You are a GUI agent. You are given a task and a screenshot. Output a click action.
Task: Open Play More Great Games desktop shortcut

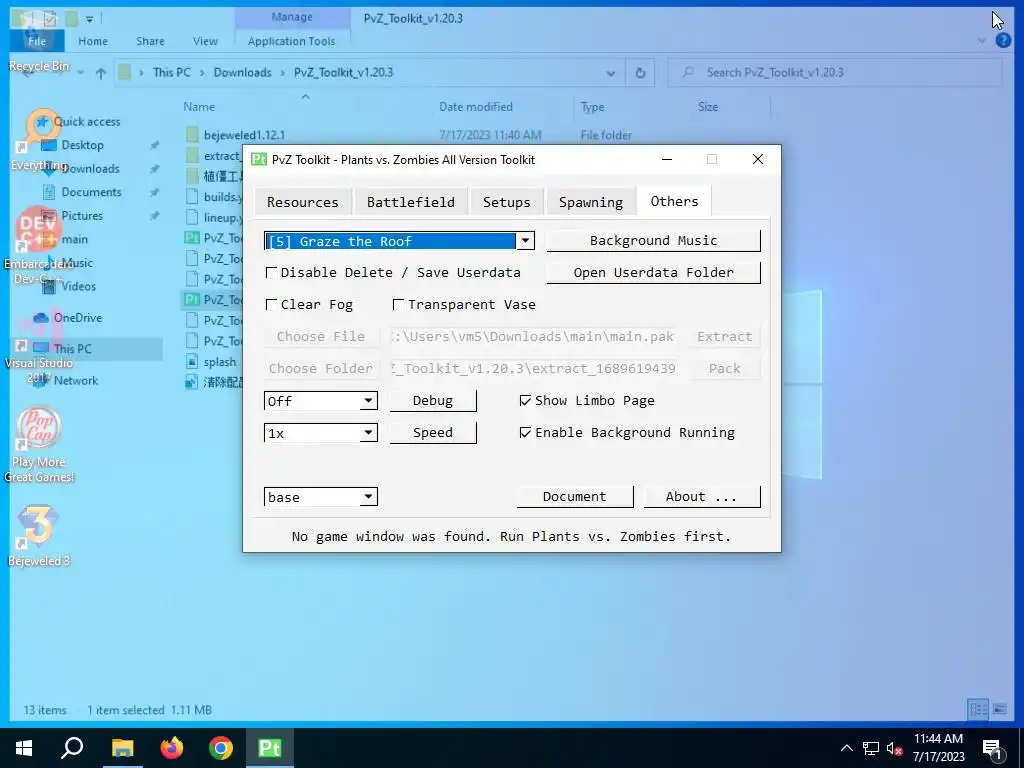(x=39, y=445)
